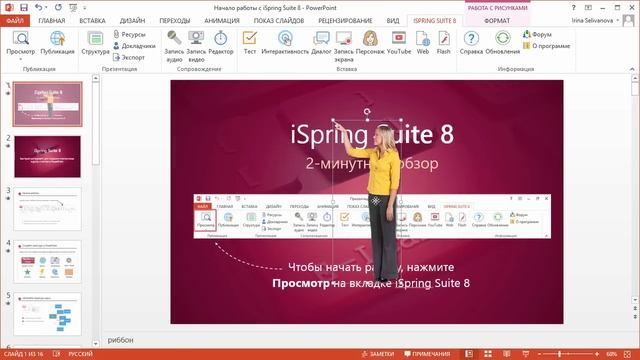Select slide 3 thumbnail
This screenshot has height=360, width=640.
click(x=47, y=209)
